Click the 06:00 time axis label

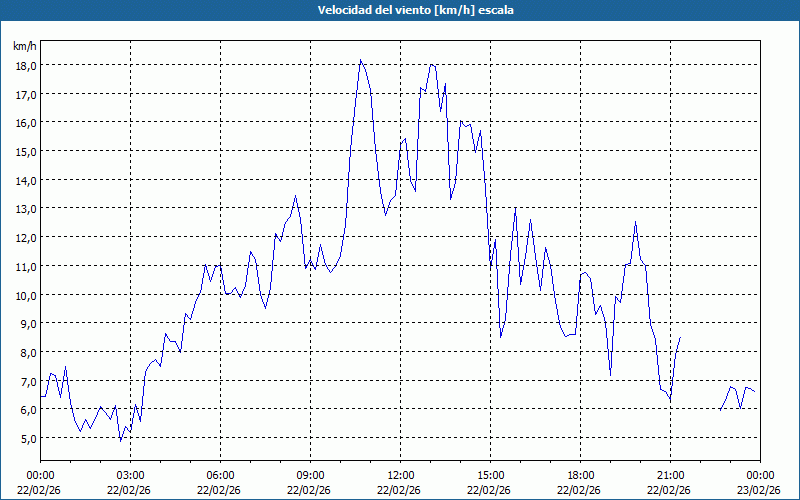pyautogui.click(x=220, y=476)
